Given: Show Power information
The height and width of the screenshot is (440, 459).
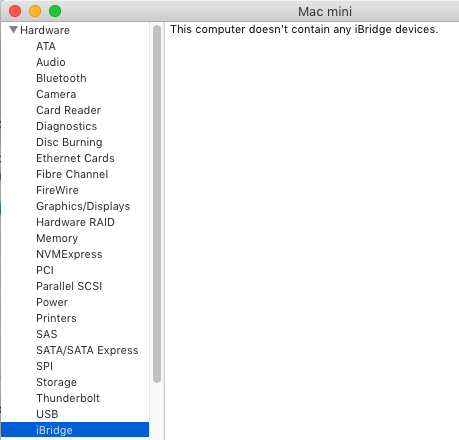Looking at the screenshot, I should point(52,302).
